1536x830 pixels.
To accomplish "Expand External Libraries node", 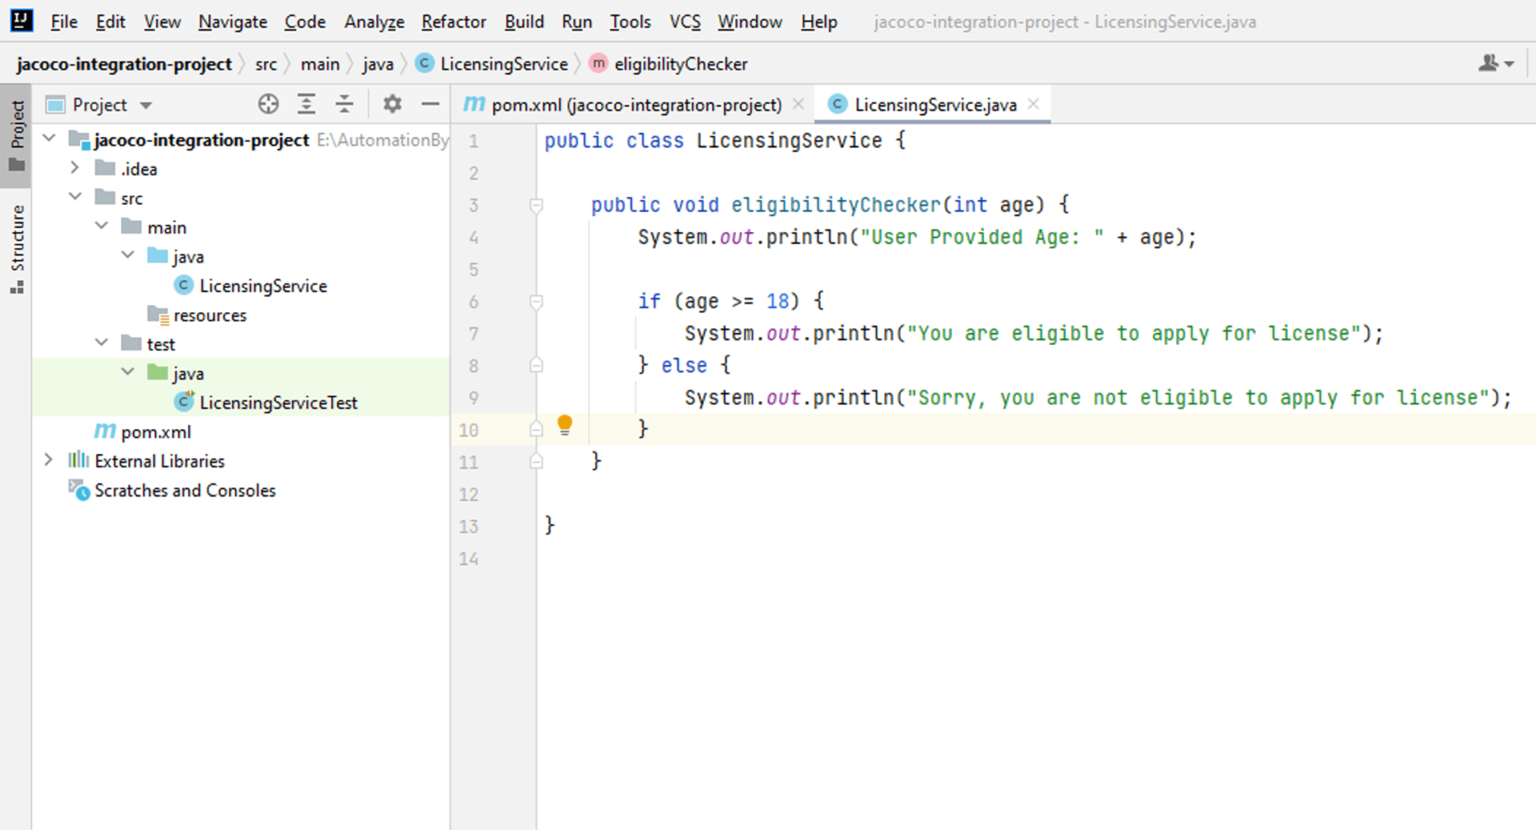I will tap(48, 460).
